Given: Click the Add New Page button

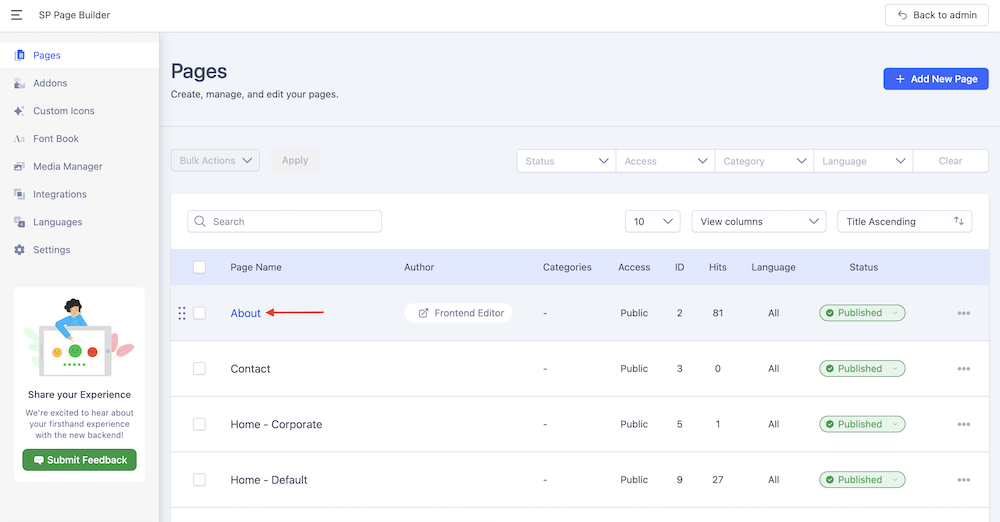Looking at the screenshot, I should click(x=935, y=79).
